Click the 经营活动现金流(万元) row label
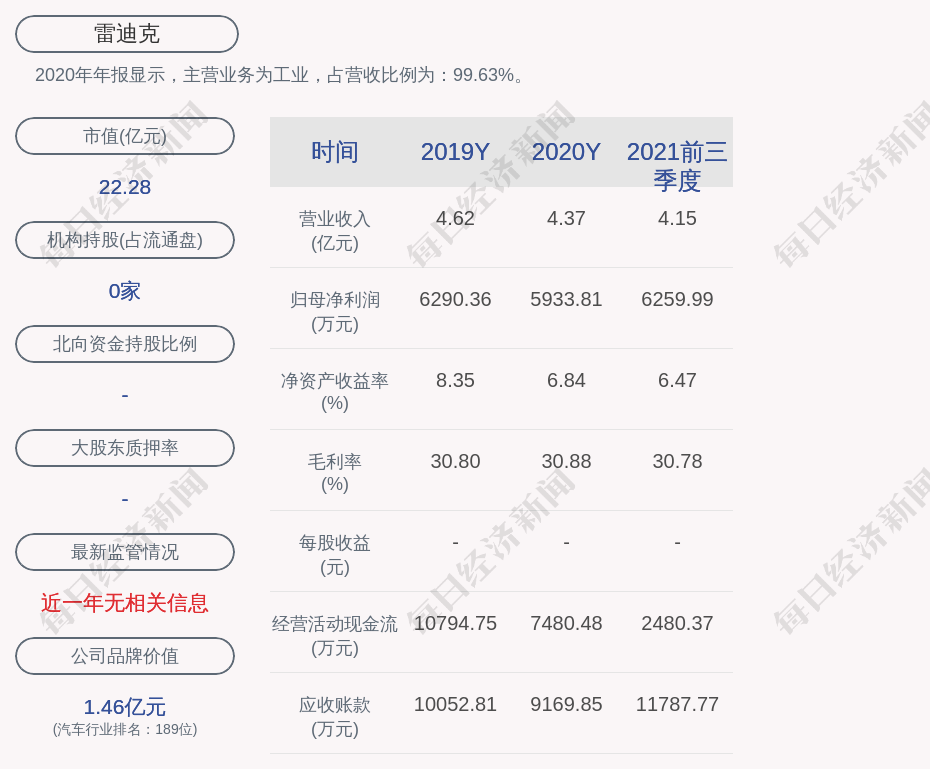Viewport: 930px width, 769px height. [x=335, y=635]
